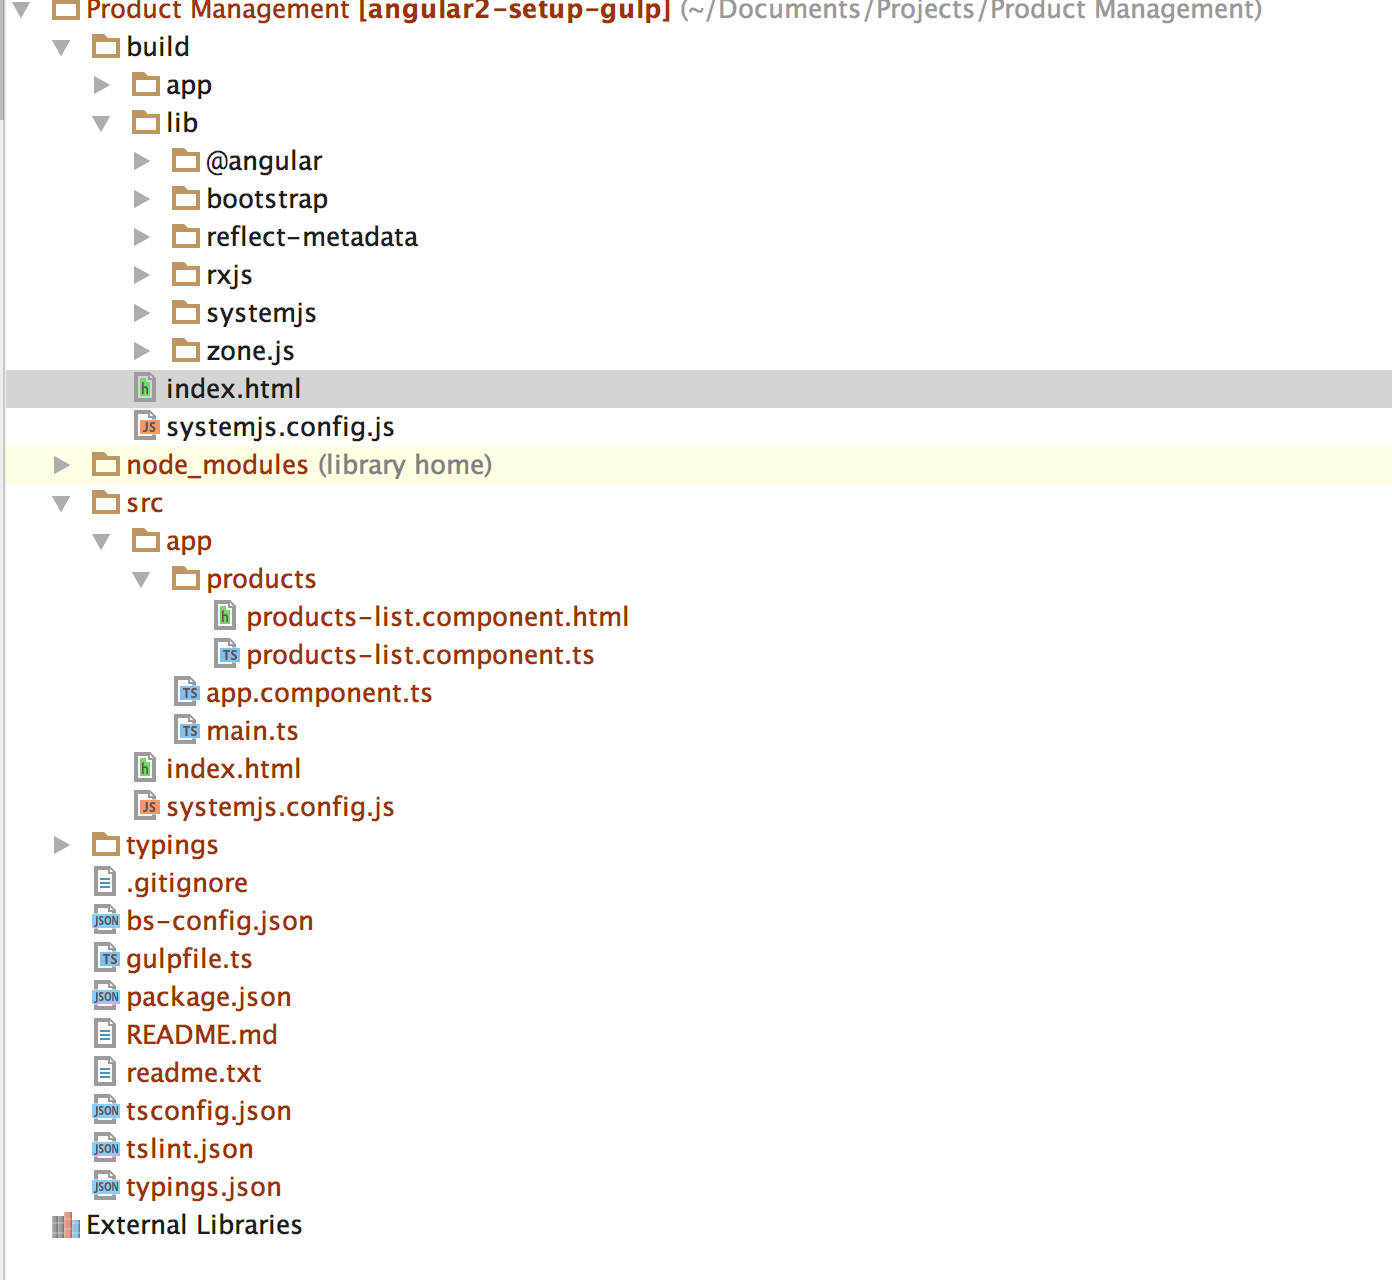
Task: Select the highlighted build index.html file
Action: tap(233, 389)
